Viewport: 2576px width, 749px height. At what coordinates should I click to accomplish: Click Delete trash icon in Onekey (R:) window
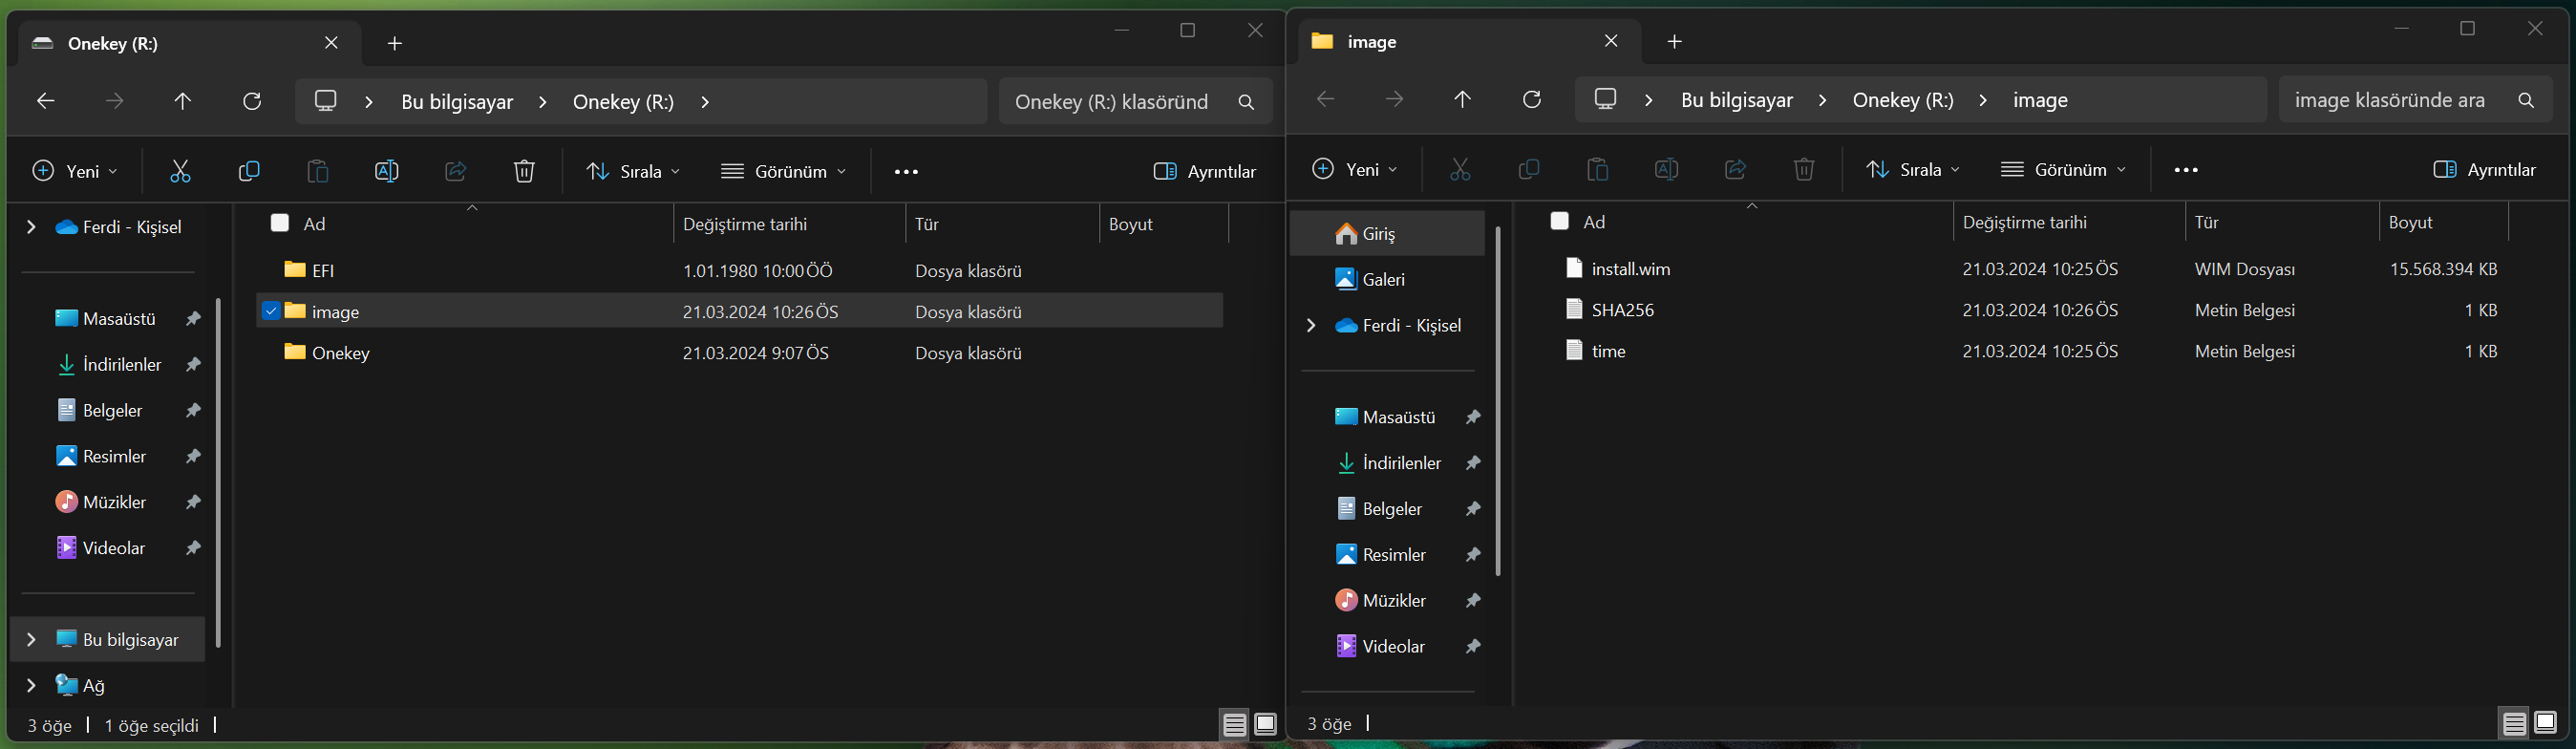tap(524, 172)
